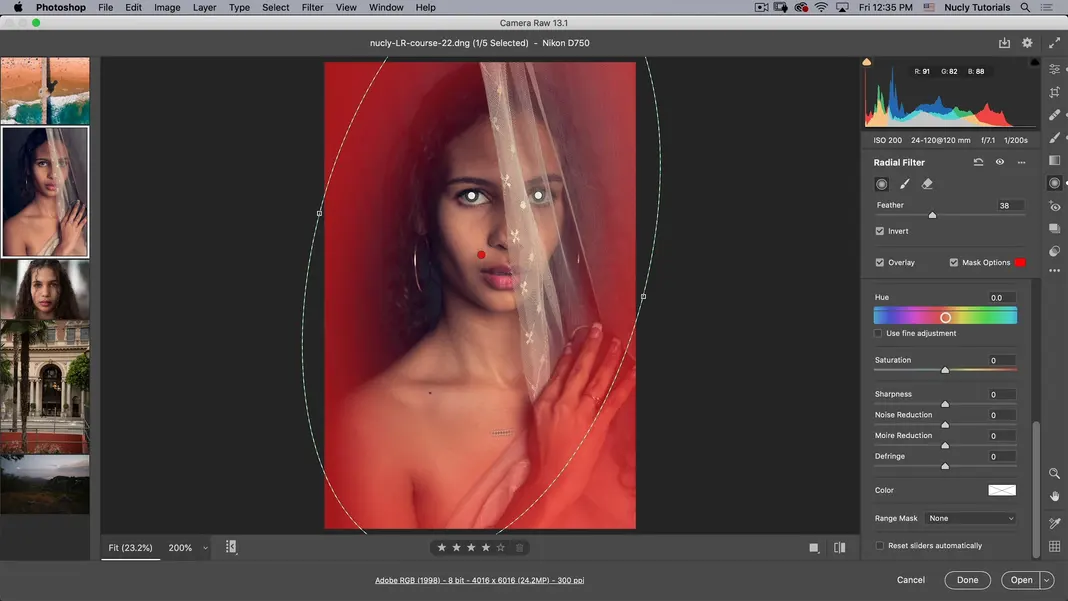This screenshot has width=1068, height=601.
Task: Click the Open button
Action: pyautogui.click(x=1021, y=581)
